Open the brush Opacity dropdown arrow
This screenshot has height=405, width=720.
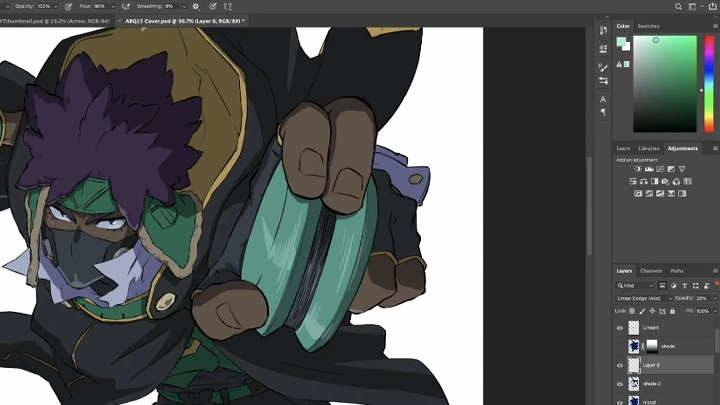point(56,6)
